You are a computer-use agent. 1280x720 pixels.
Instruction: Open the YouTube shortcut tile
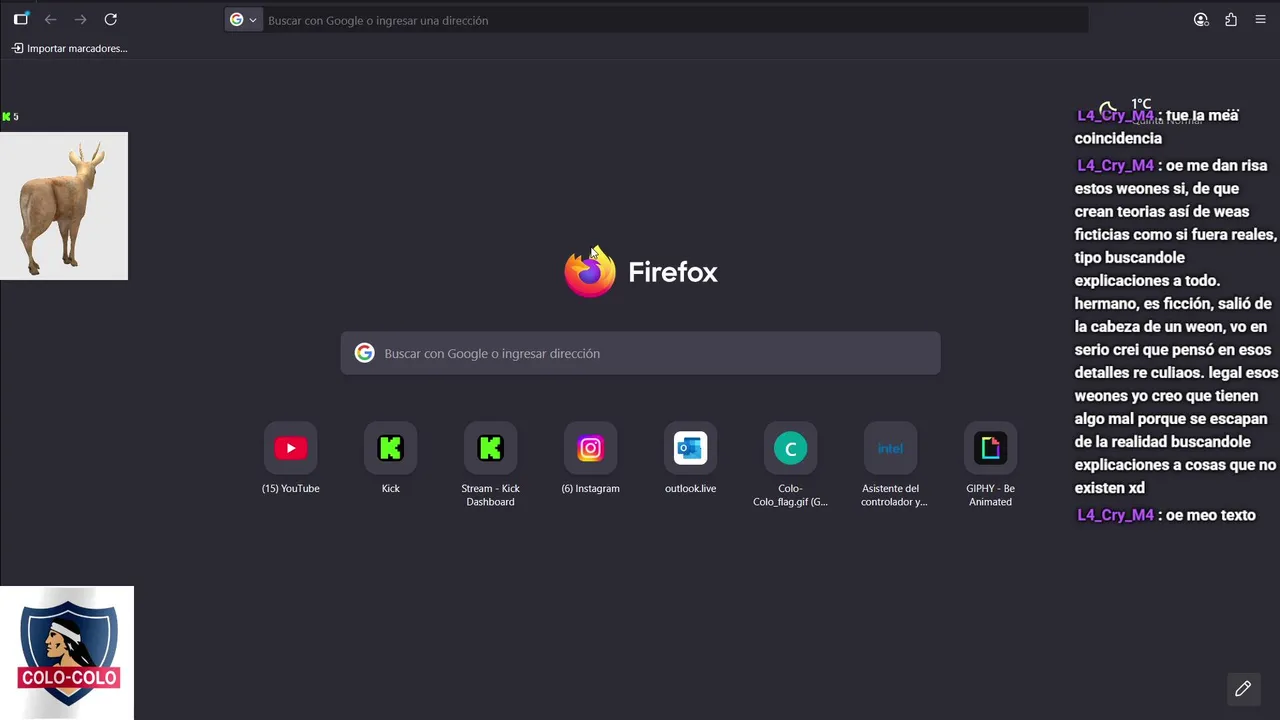291,448
